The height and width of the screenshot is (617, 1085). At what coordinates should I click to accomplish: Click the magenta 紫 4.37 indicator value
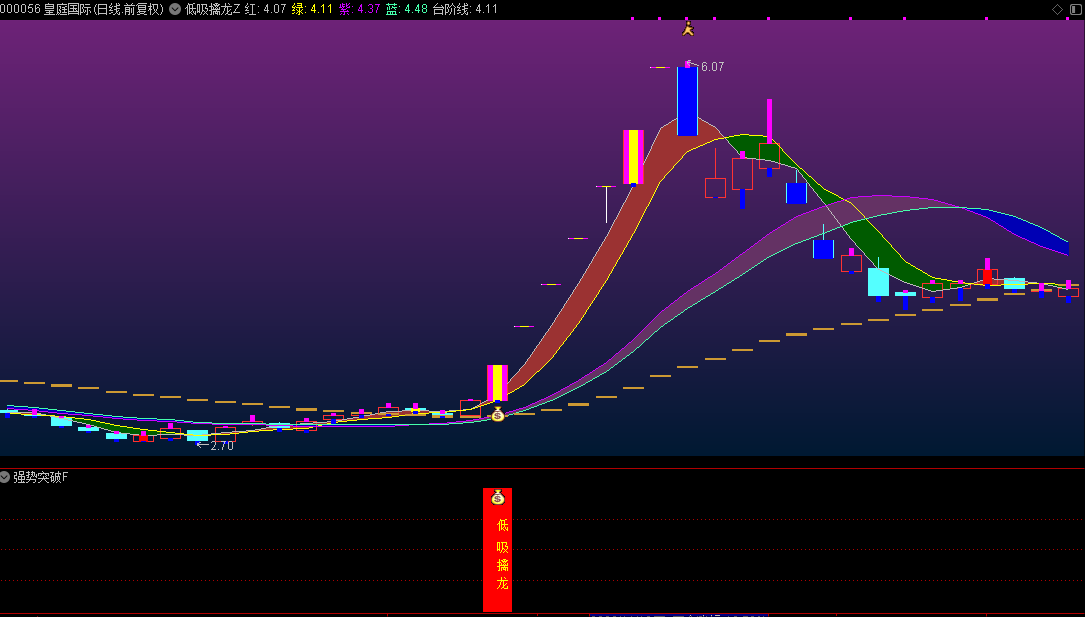pos(359,9)
